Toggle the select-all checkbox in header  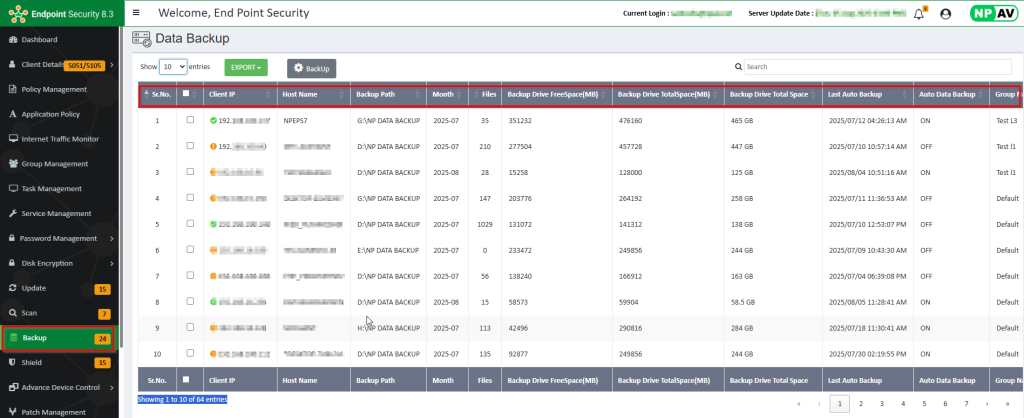186,94
